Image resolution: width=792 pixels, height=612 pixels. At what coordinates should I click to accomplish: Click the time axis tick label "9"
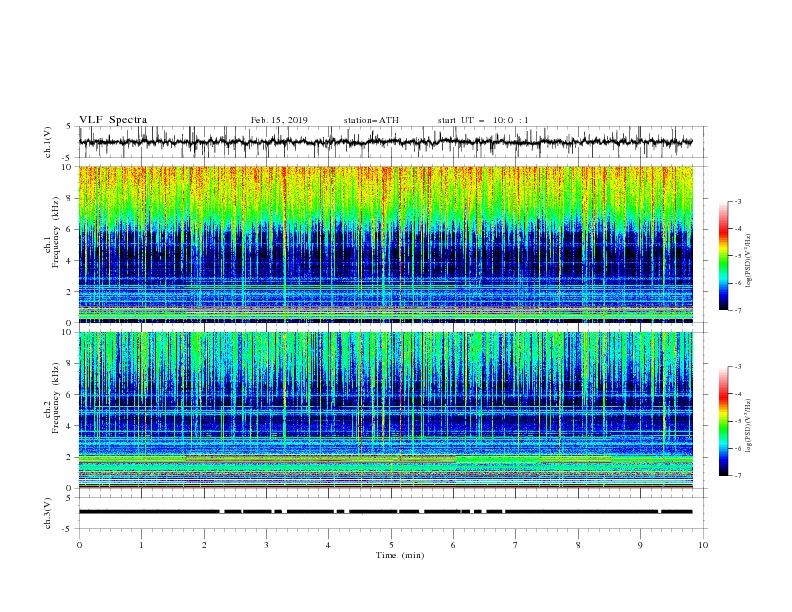[x=640, y=545]
